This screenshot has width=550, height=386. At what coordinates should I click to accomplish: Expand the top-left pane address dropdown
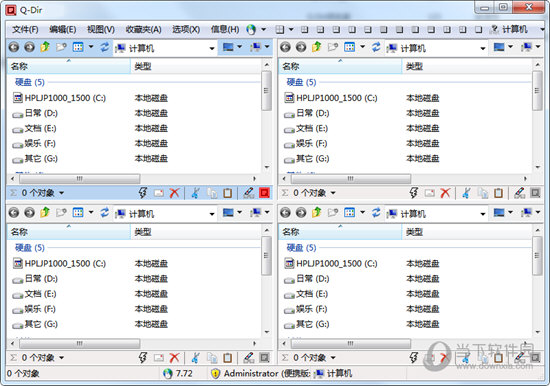point(212,48)
